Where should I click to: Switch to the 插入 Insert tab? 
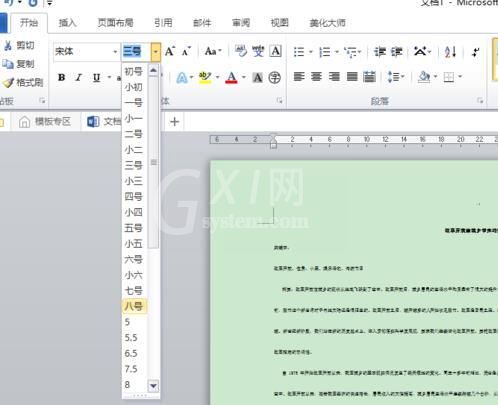click(x=68, y=23)
